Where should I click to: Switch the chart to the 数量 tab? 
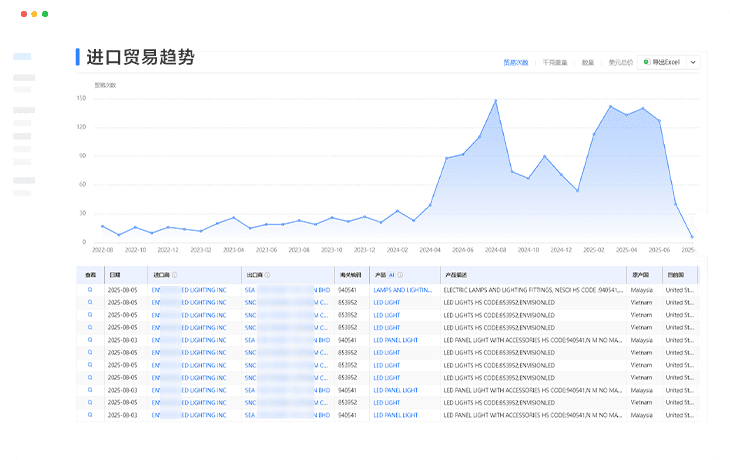(x=588, y=62)
